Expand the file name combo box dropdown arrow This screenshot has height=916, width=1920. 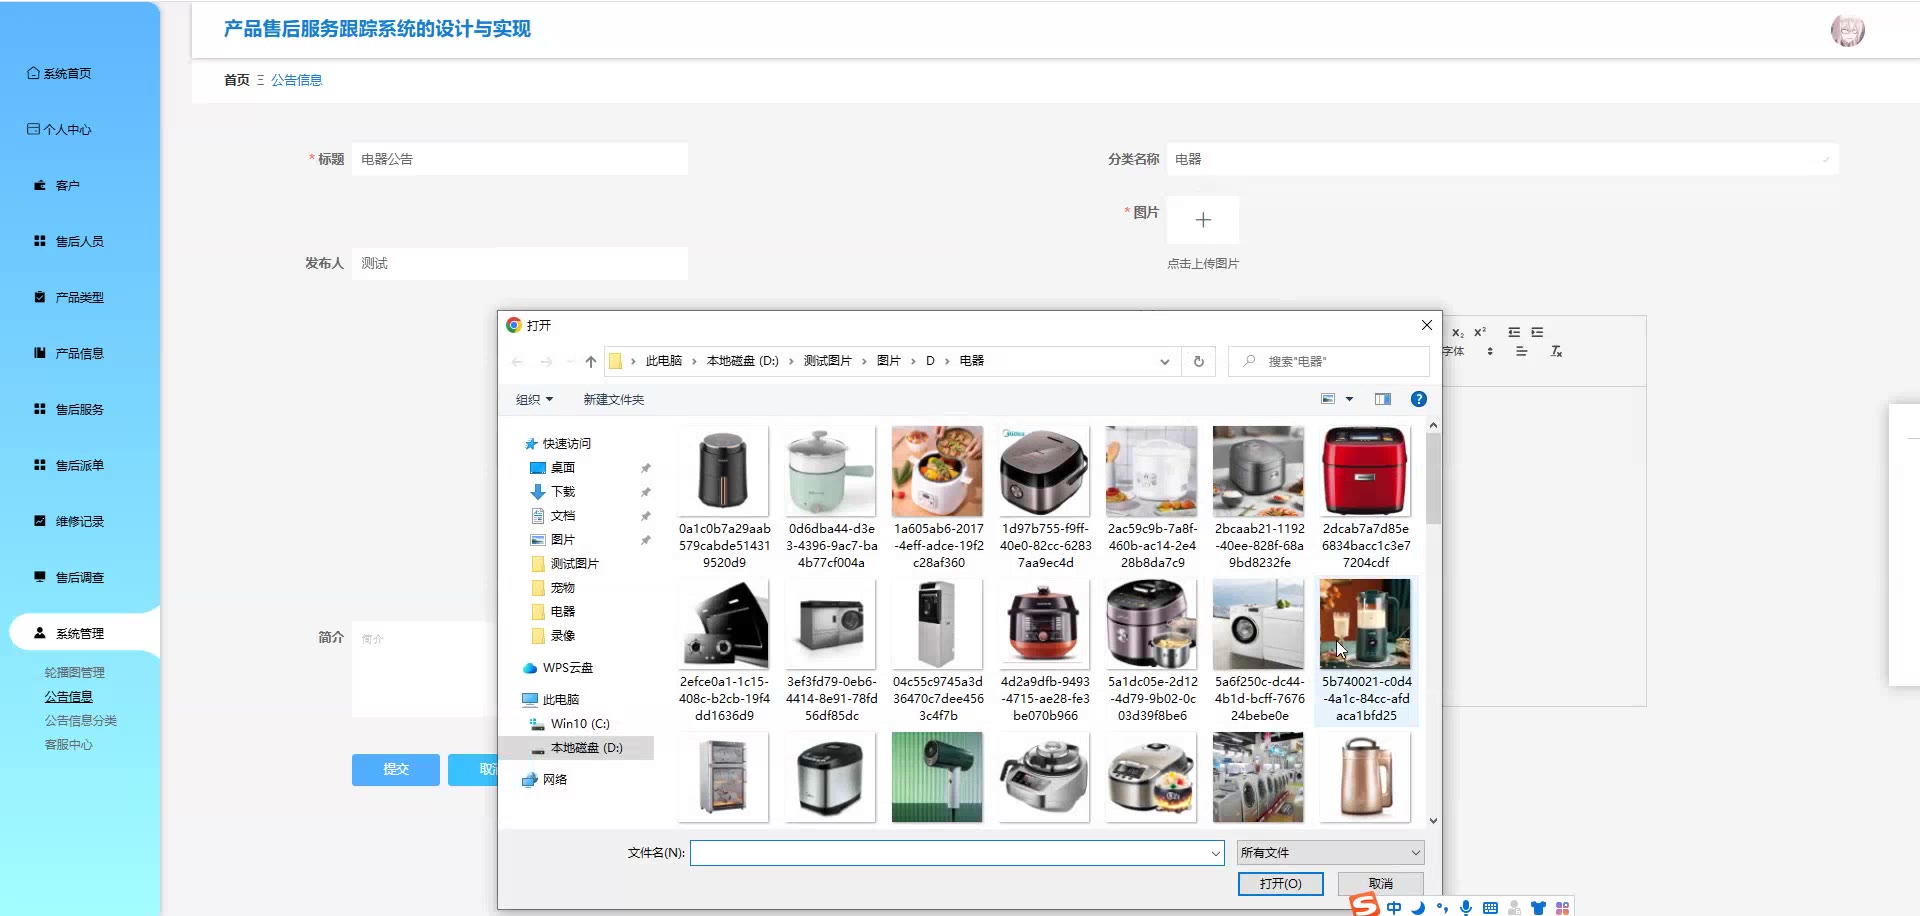(x=1215, y=853)
